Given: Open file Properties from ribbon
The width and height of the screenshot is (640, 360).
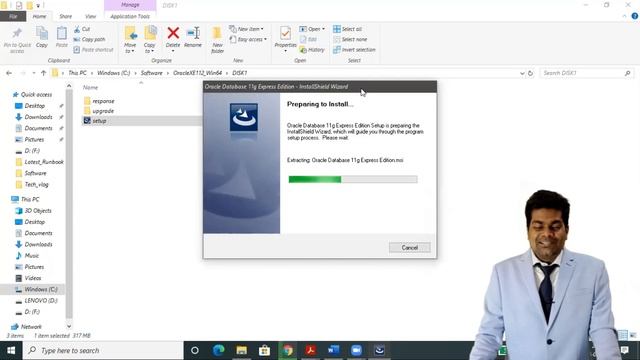Looking at the screenshot, I should tap(285, 38).
